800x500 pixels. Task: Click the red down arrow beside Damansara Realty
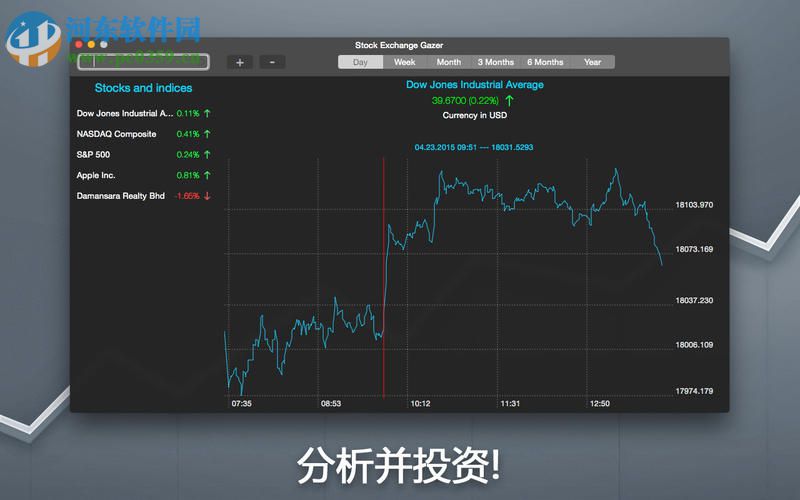pos(207,196)
